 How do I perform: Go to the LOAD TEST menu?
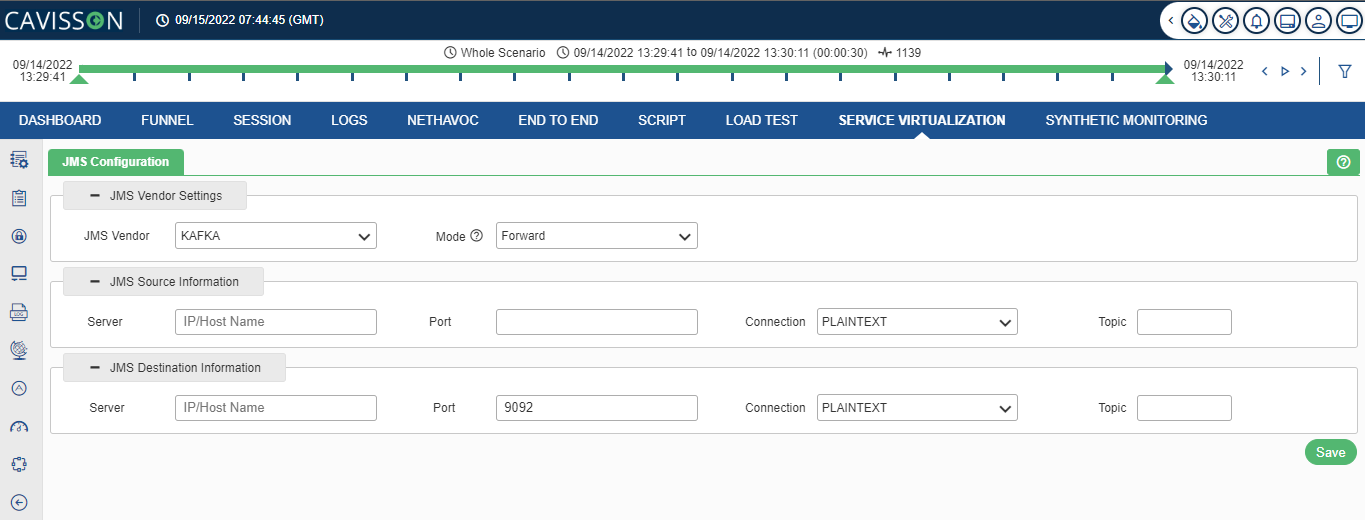[x=762, y=120]
